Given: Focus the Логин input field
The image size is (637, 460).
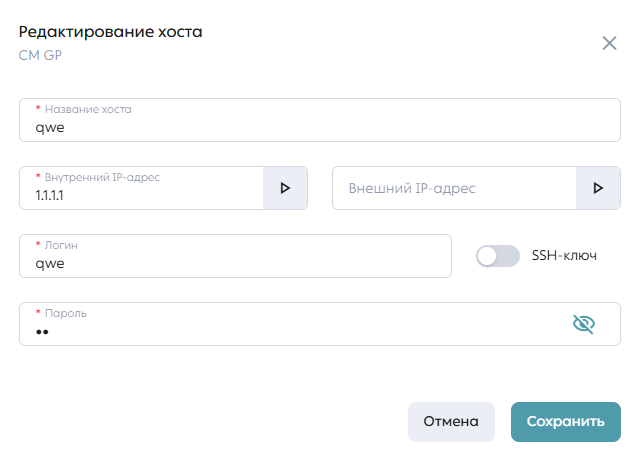Looking at the screenshot, I should (x=235, y=256).
